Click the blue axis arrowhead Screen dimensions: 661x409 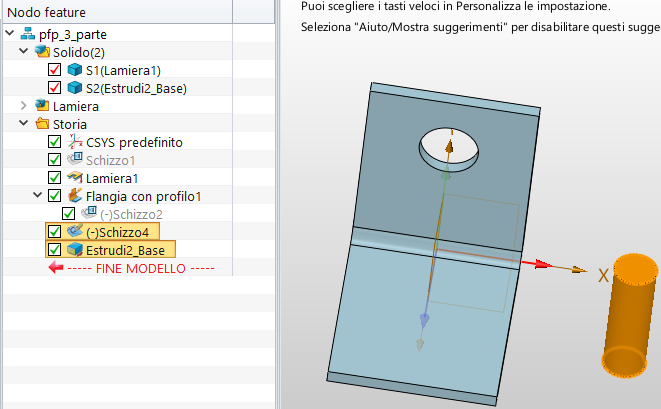click(424, 321)
